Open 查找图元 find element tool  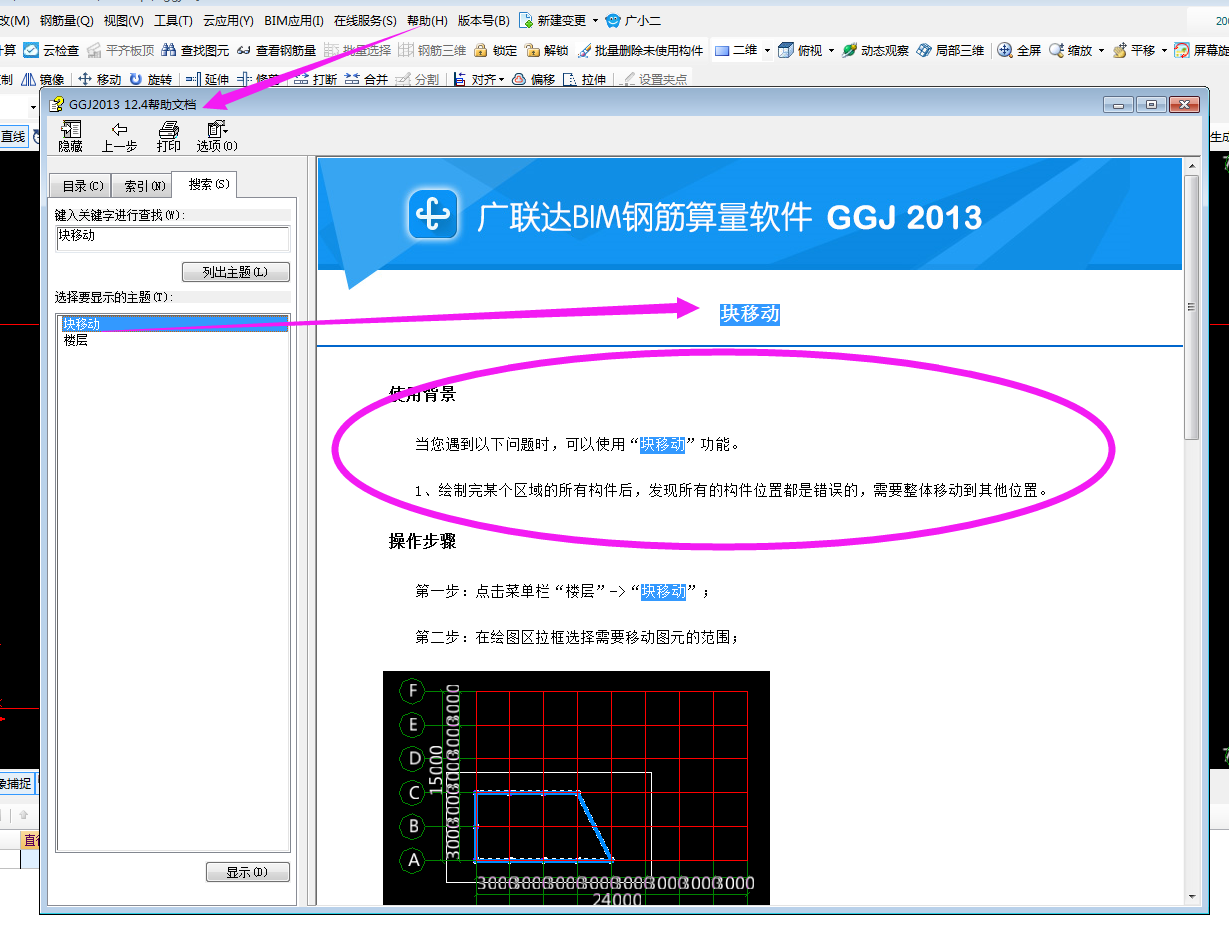click(197, 50)
